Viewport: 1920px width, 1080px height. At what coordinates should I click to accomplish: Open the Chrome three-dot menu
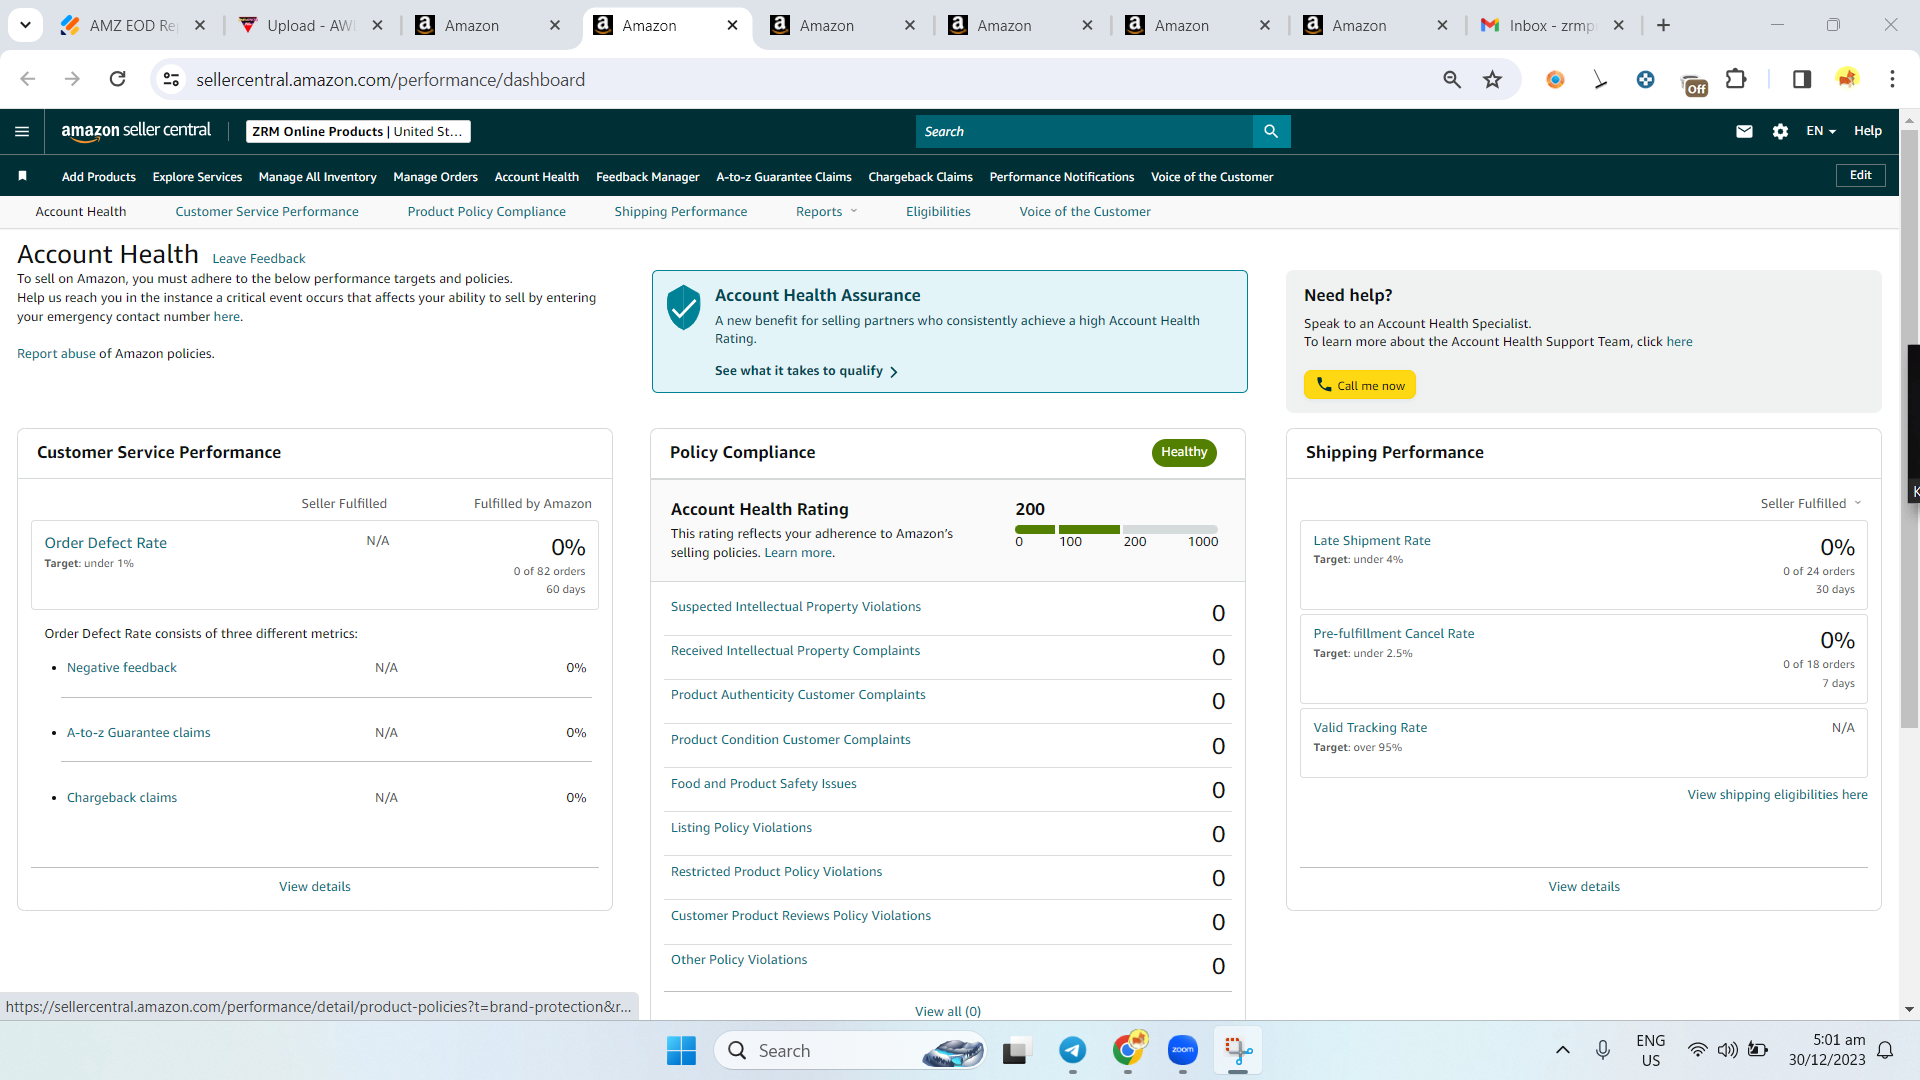click(1892, 79)
